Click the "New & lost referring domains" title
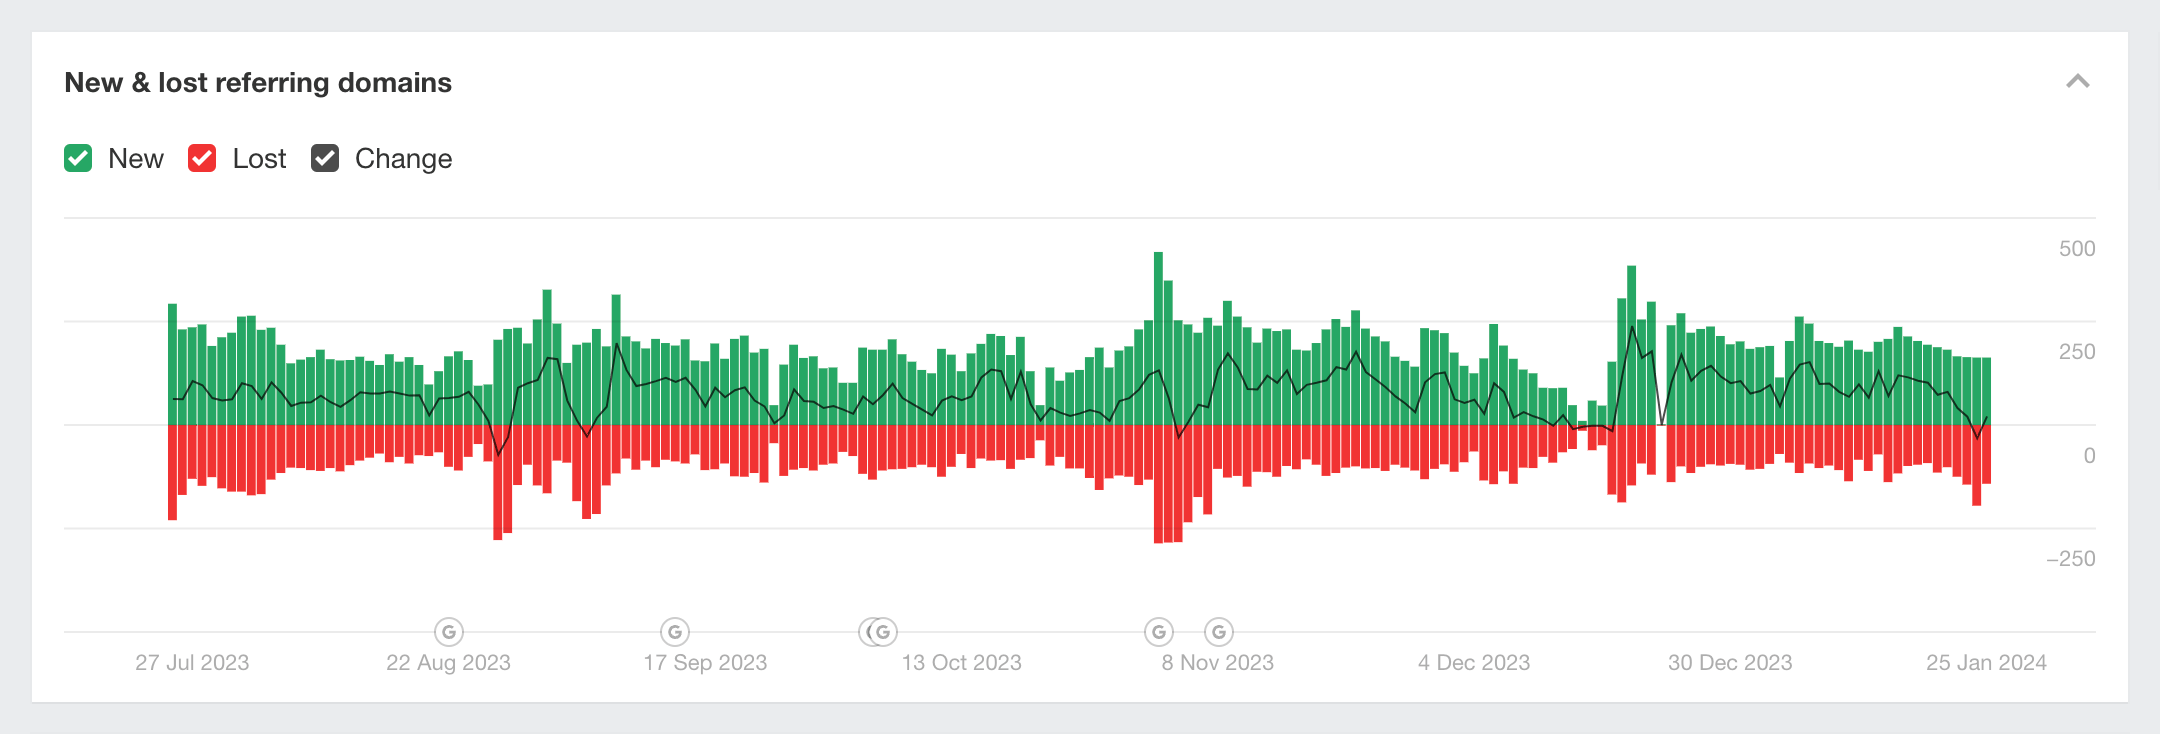The width and height of the screenshot is (2160, 734). [258, 82]
